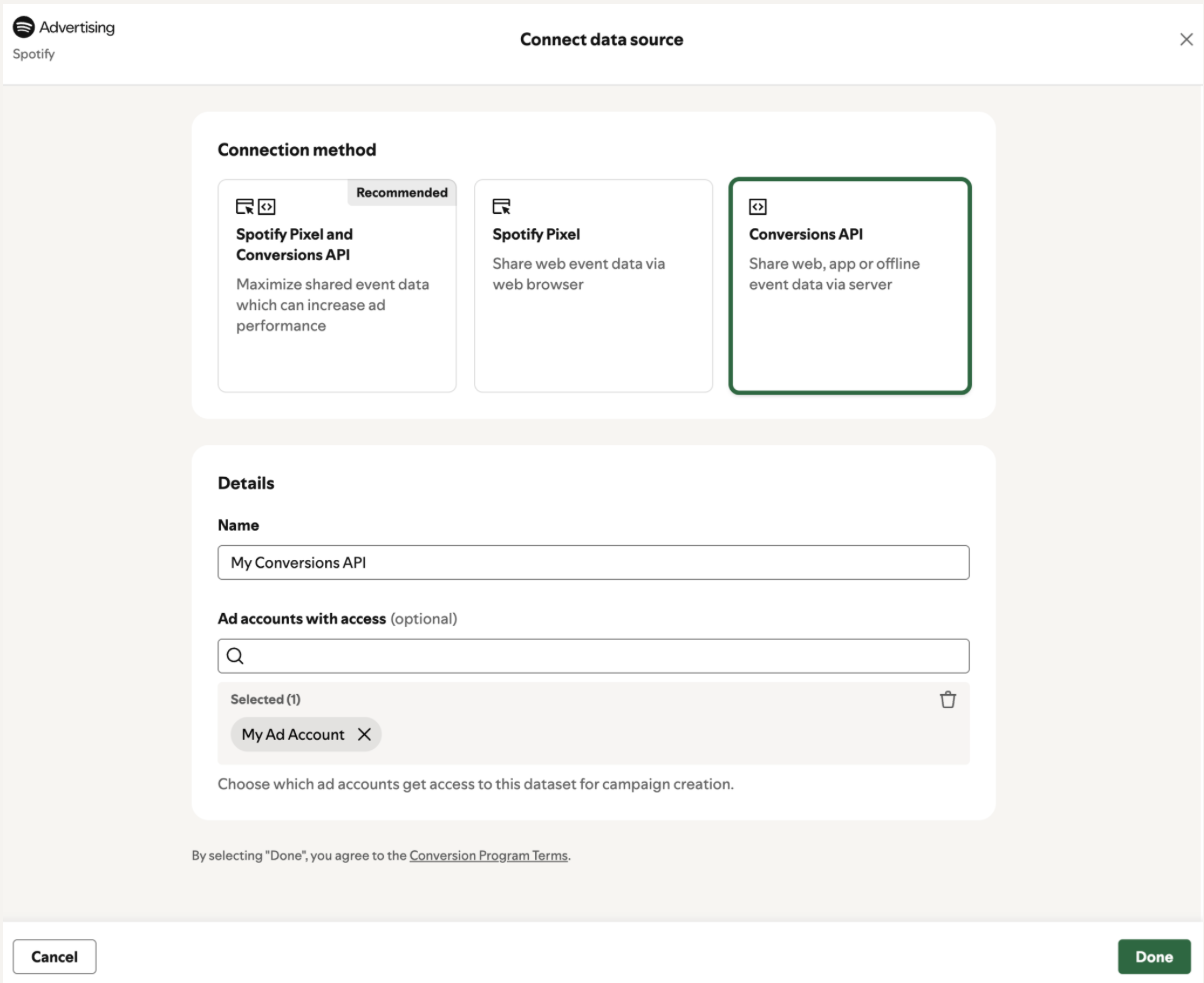Click the Spotify Pixel card's cursor icon
This screenshot has width=1204, height=983.
(502, 207)
